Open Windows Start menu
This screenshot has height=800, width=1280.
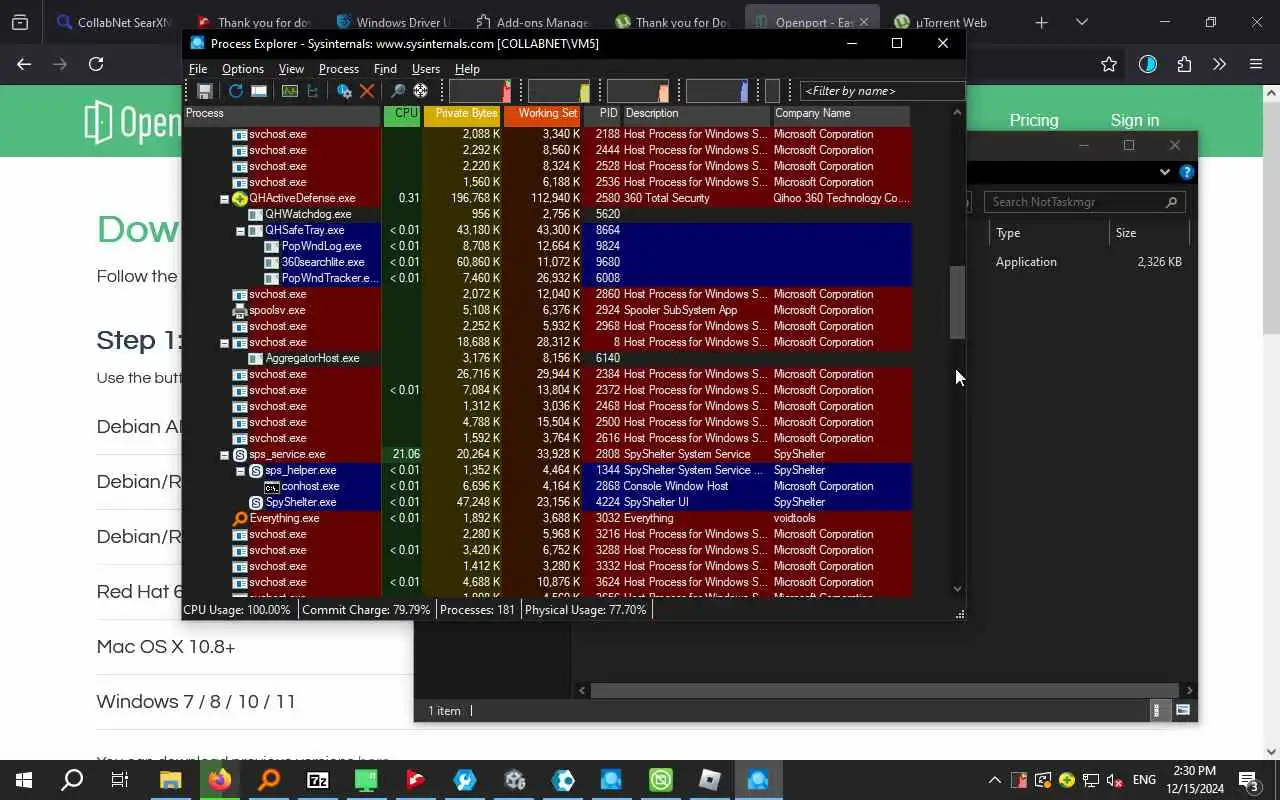click(23, 780)
